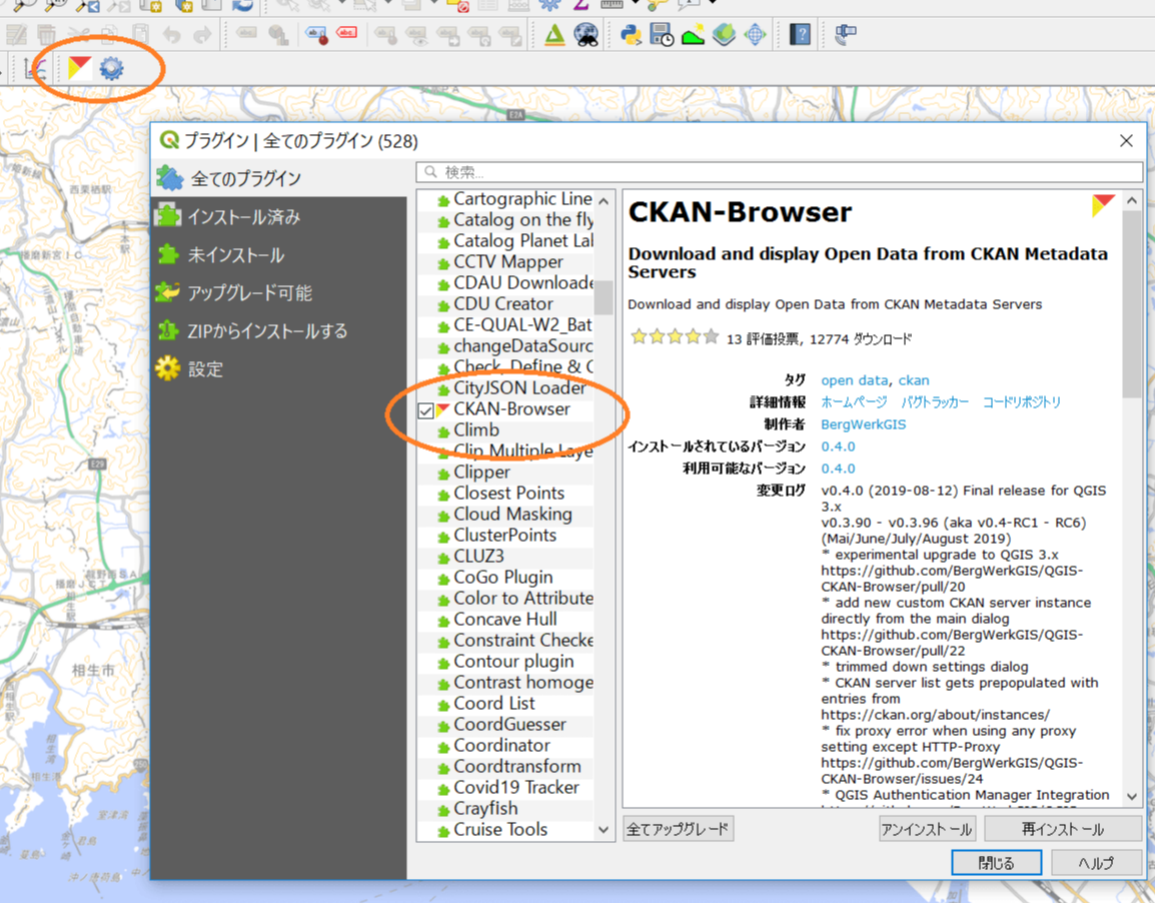Click the details pane scroll-up arrow
The height and width of the screenshot is (903, 1155).
[x=1131, y=200]
